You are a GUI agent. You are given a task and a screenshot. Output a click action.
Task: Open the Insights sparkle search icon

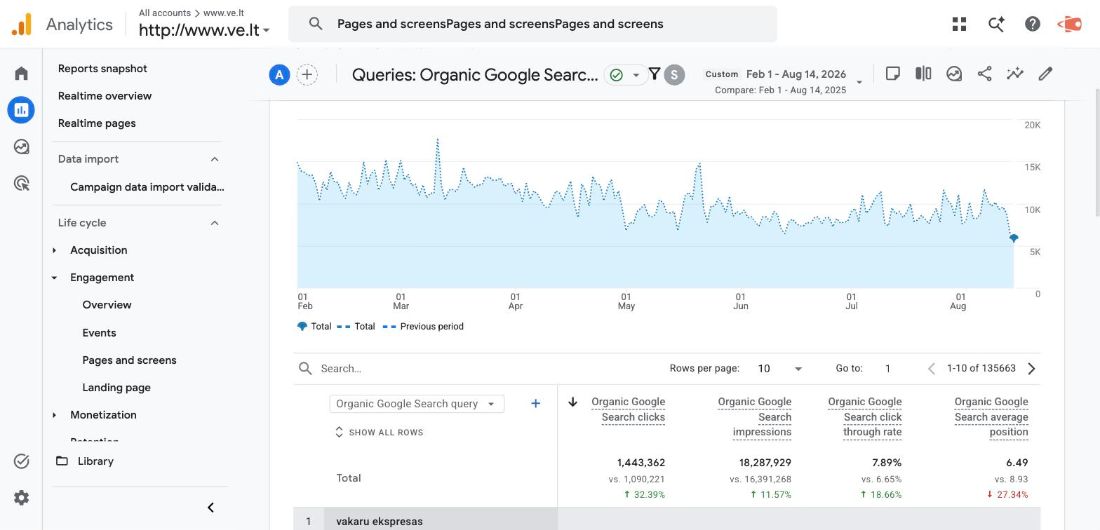click(995, 24)
